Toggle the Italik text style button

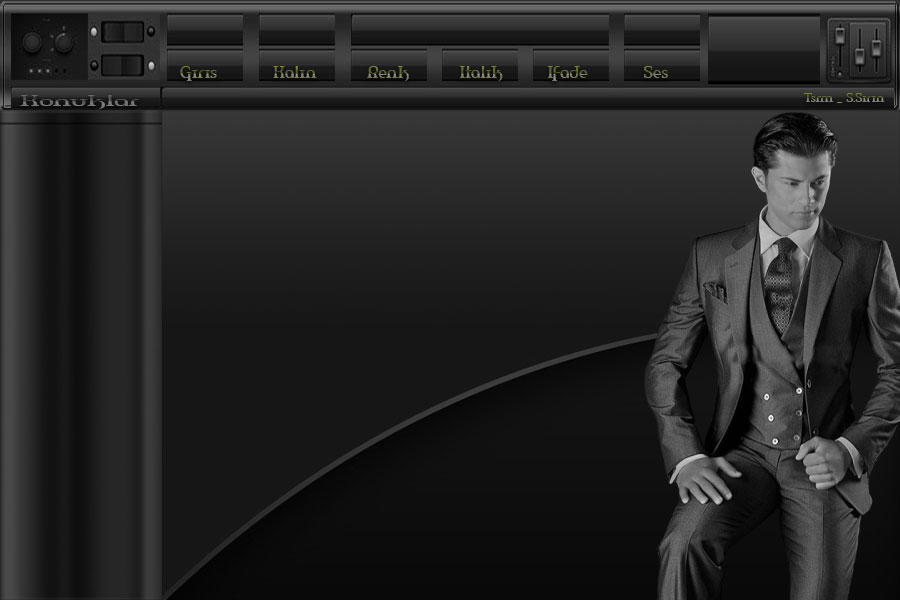coord(480,72)
